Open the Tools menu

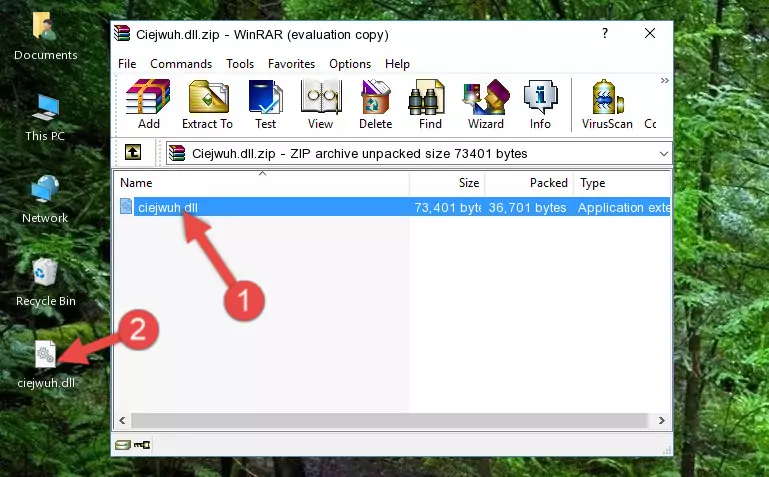click(240, 64)
